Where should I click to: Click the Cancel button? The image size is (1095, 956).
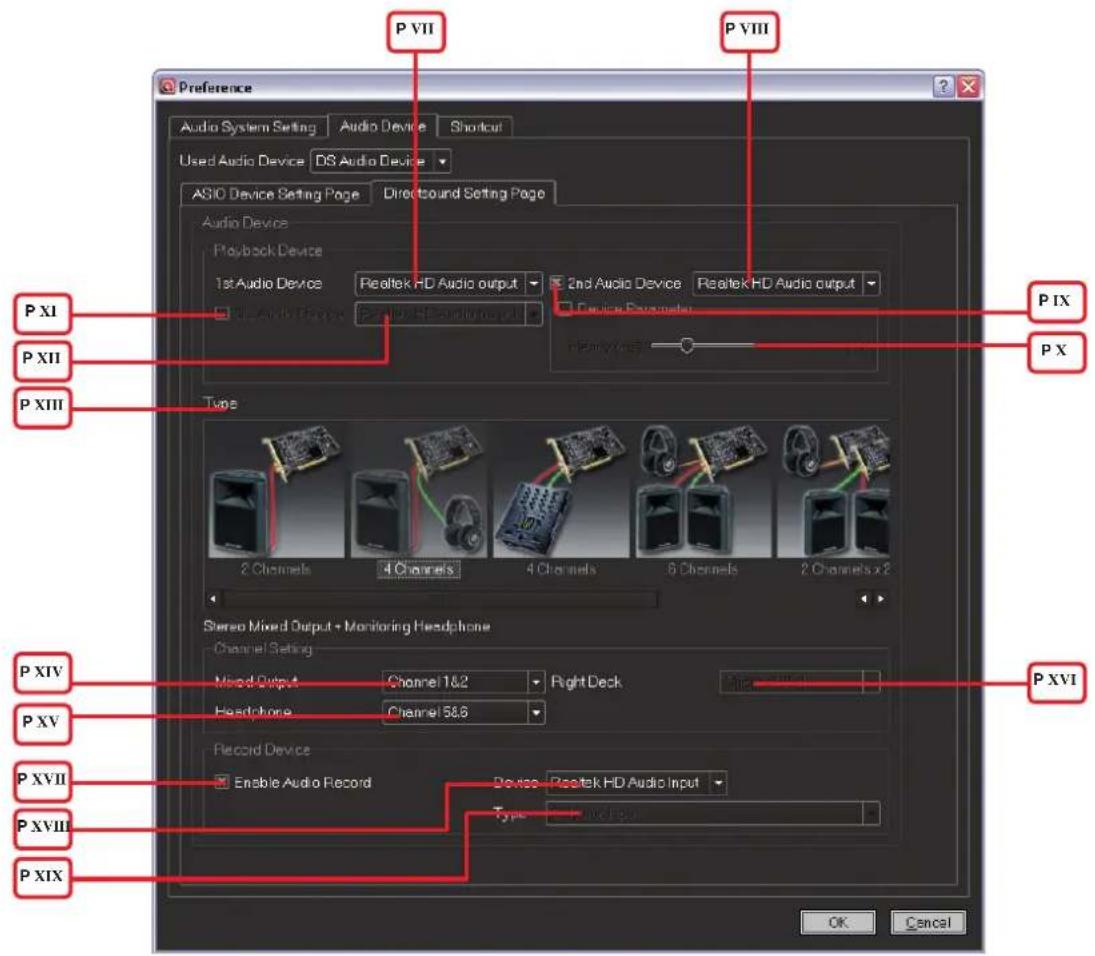pos(927,923)
